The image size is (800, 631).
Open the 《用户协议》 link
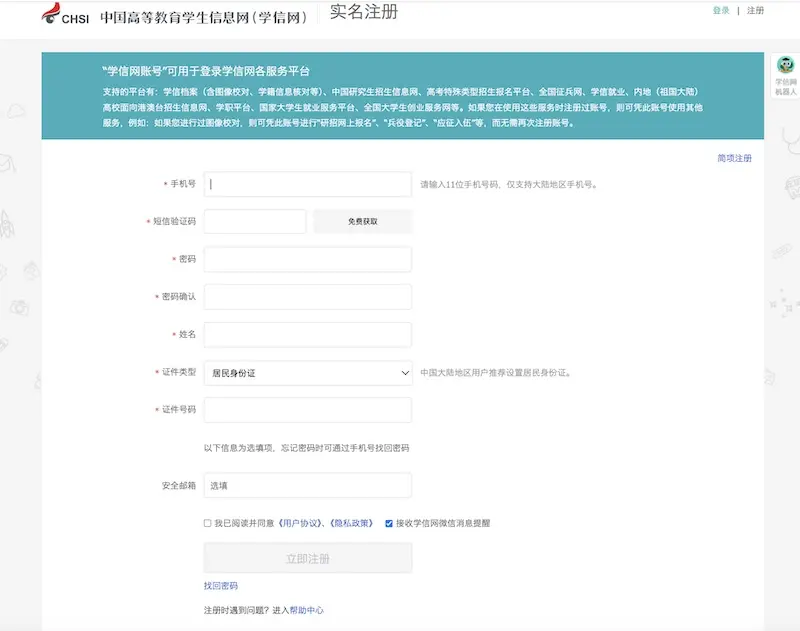[x=301, y=523]
